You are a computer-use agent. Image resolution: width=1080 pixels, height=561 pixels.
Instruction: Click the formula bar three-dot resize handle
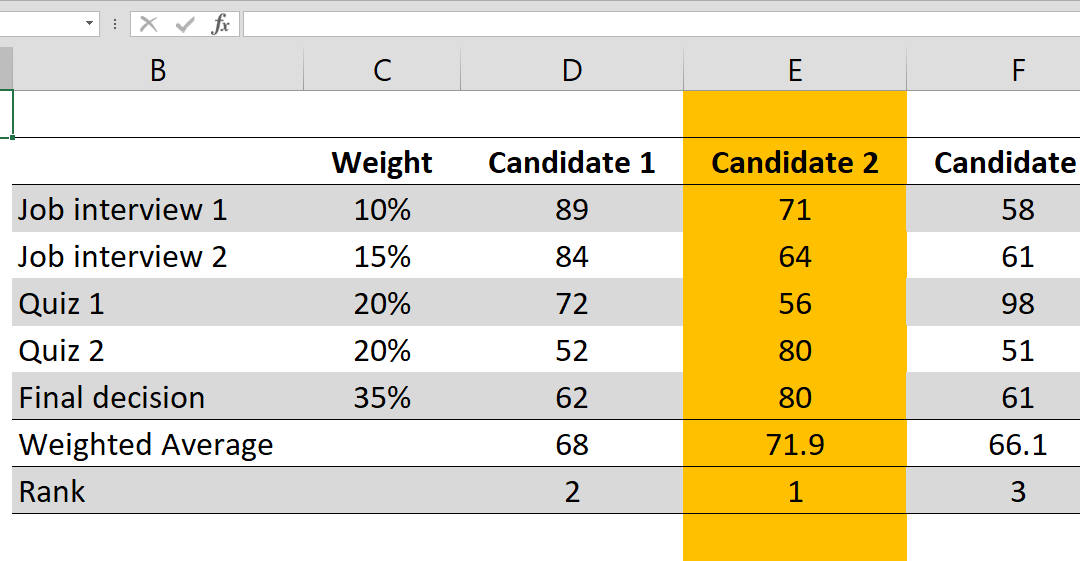tap(114, 25)
